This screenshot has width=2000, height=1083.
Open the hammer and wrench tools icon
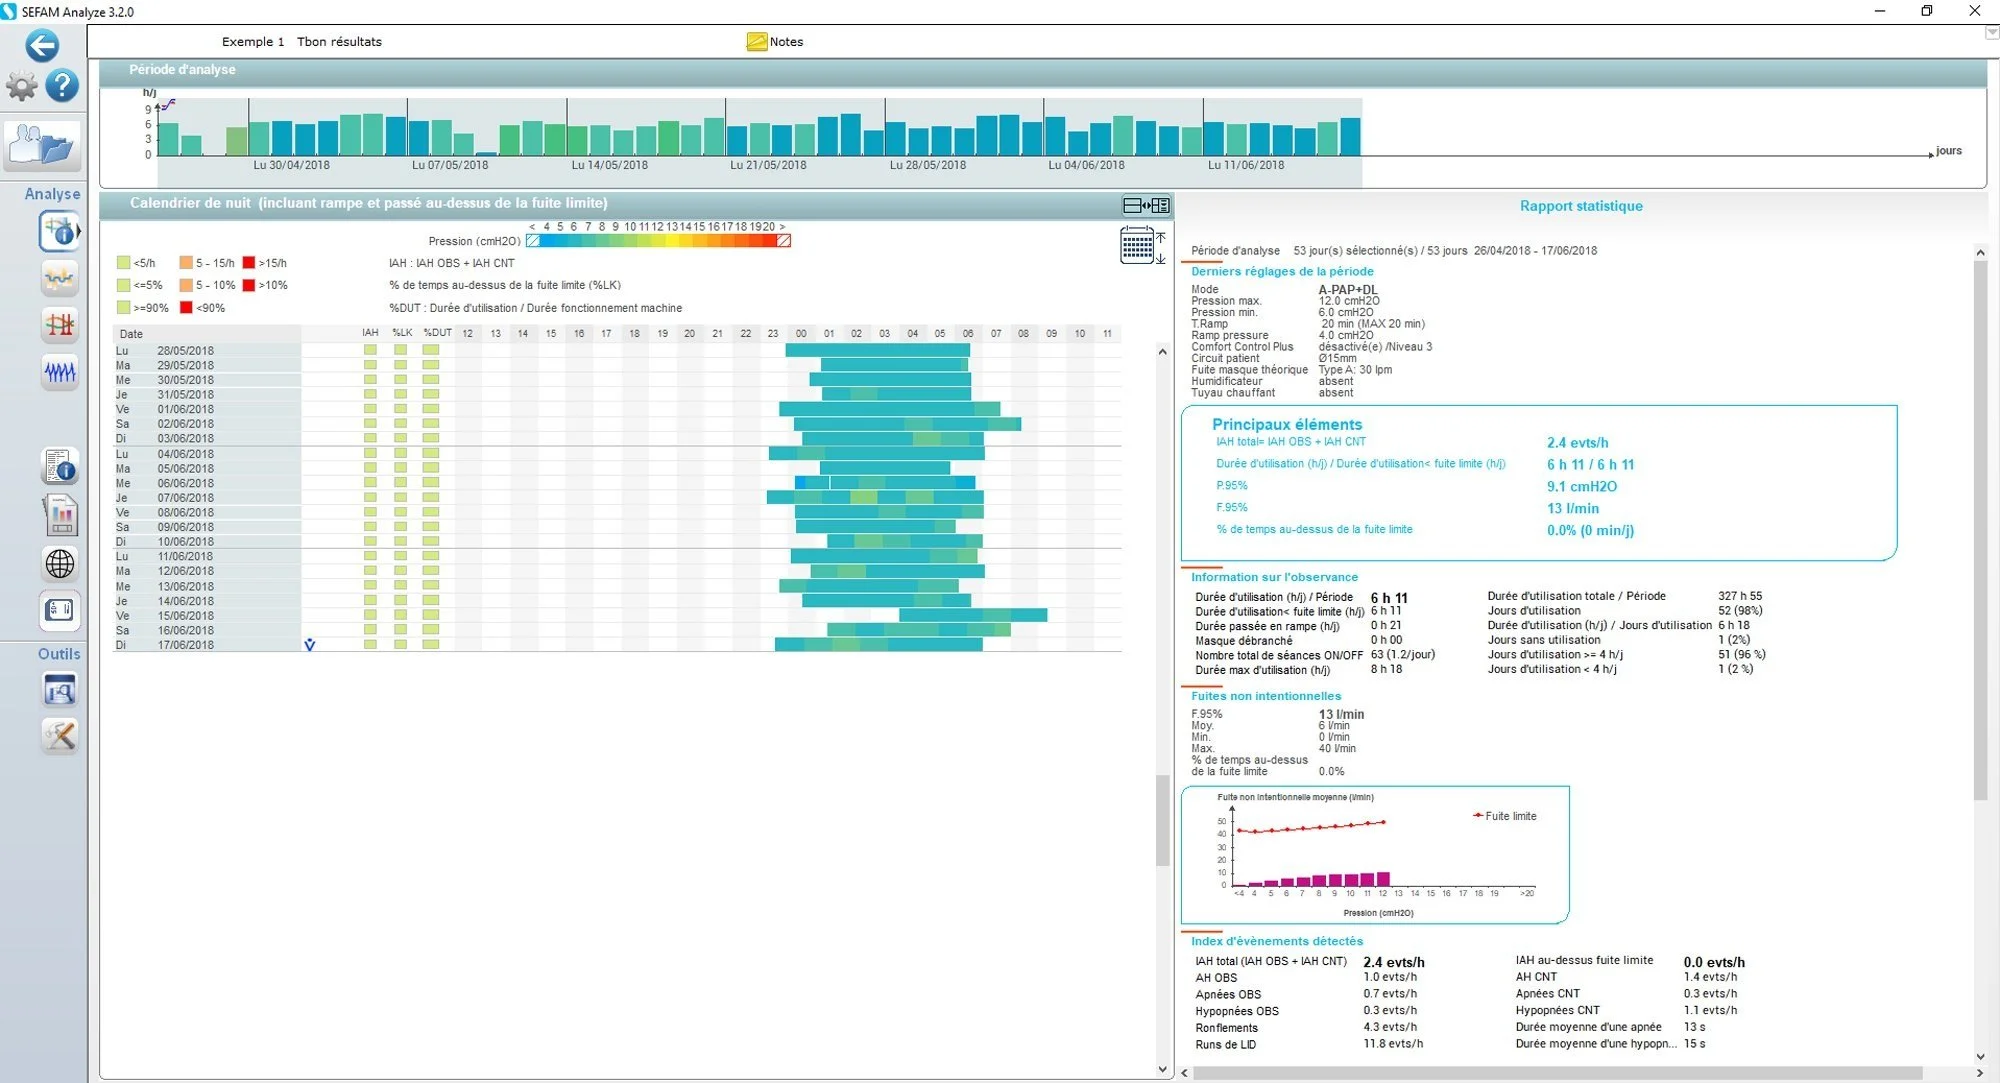[x=60, y=737]
